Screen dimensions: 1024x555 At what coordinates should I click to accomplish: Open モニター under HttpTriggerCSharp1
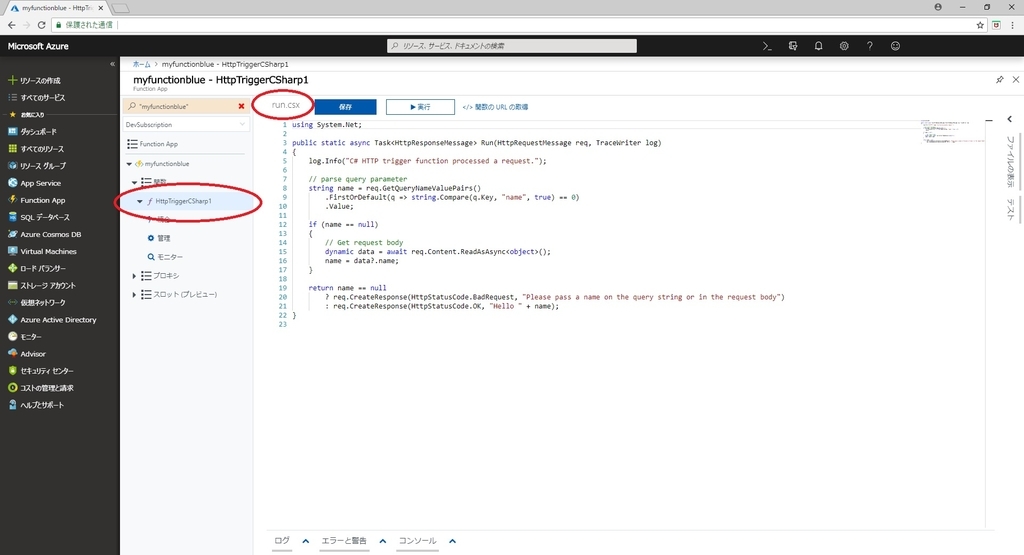pos(165,257)
